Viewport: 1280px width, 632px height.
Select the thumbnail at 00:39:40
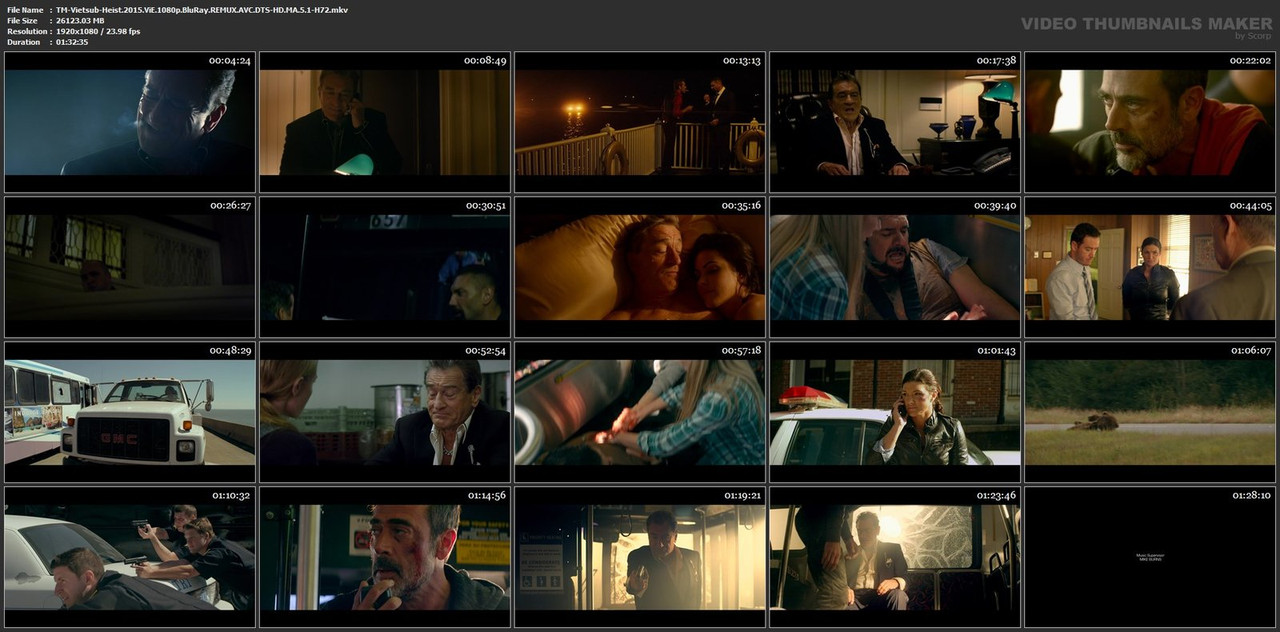coord(895,267)
